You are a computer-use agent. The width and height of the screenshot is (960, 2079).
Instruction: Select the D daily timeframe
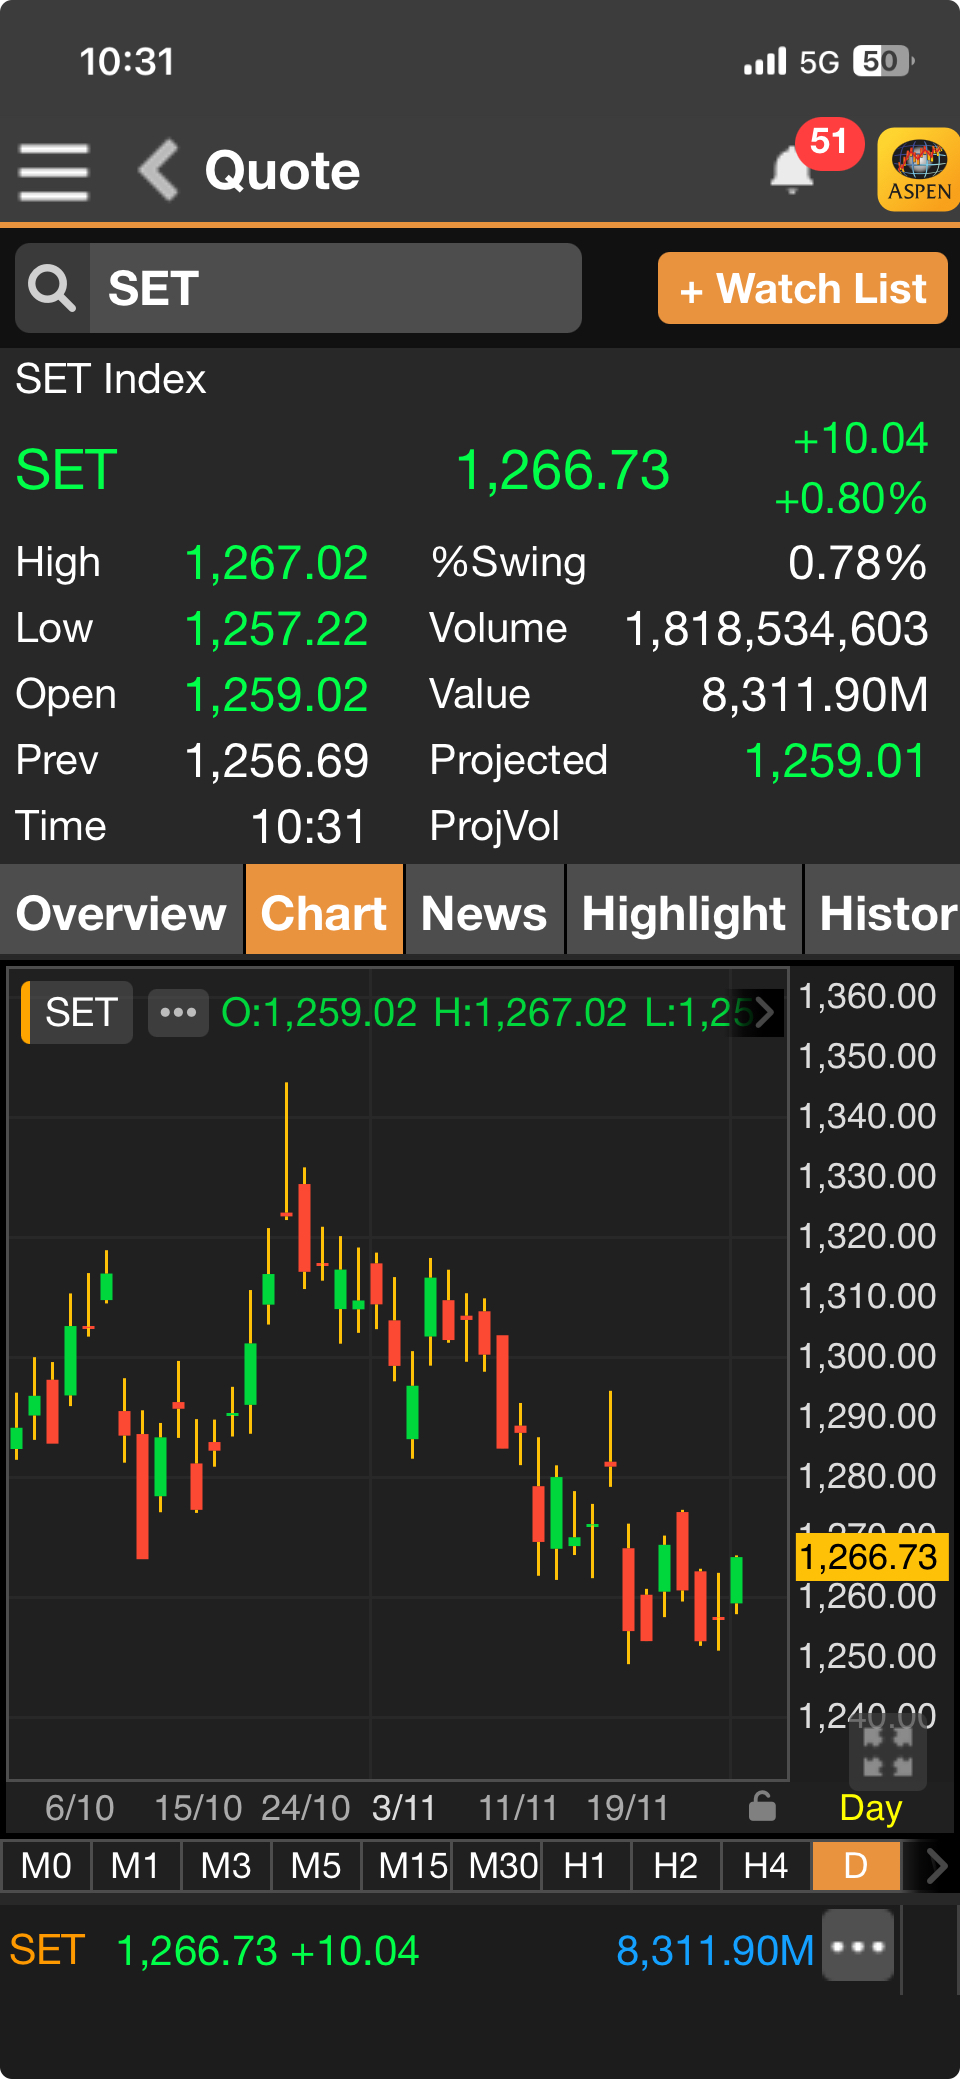tap(856, 1866)
